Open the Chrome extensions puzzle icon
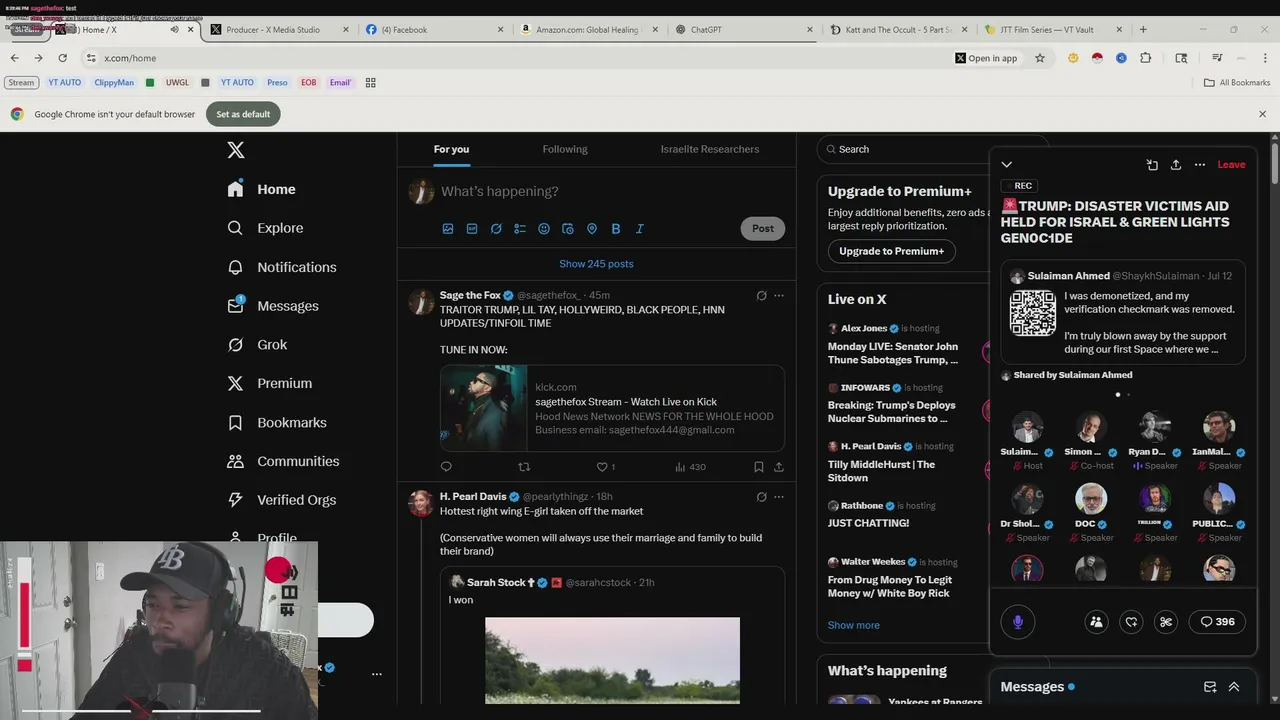The image size is (1280, 720). pos(1146,58)
